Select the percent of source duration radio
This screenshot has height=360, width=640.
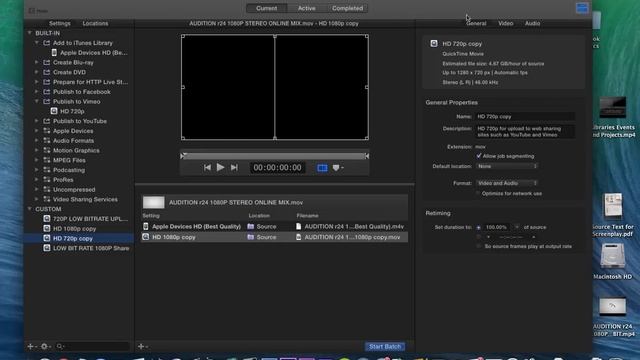click(478, 227)
